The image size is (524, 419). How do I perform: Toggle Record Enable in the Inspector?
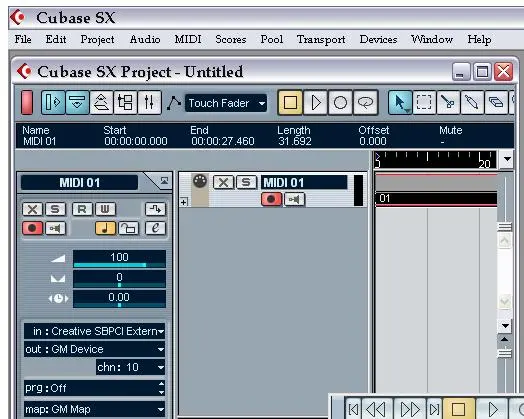click(x=32, y=228)
